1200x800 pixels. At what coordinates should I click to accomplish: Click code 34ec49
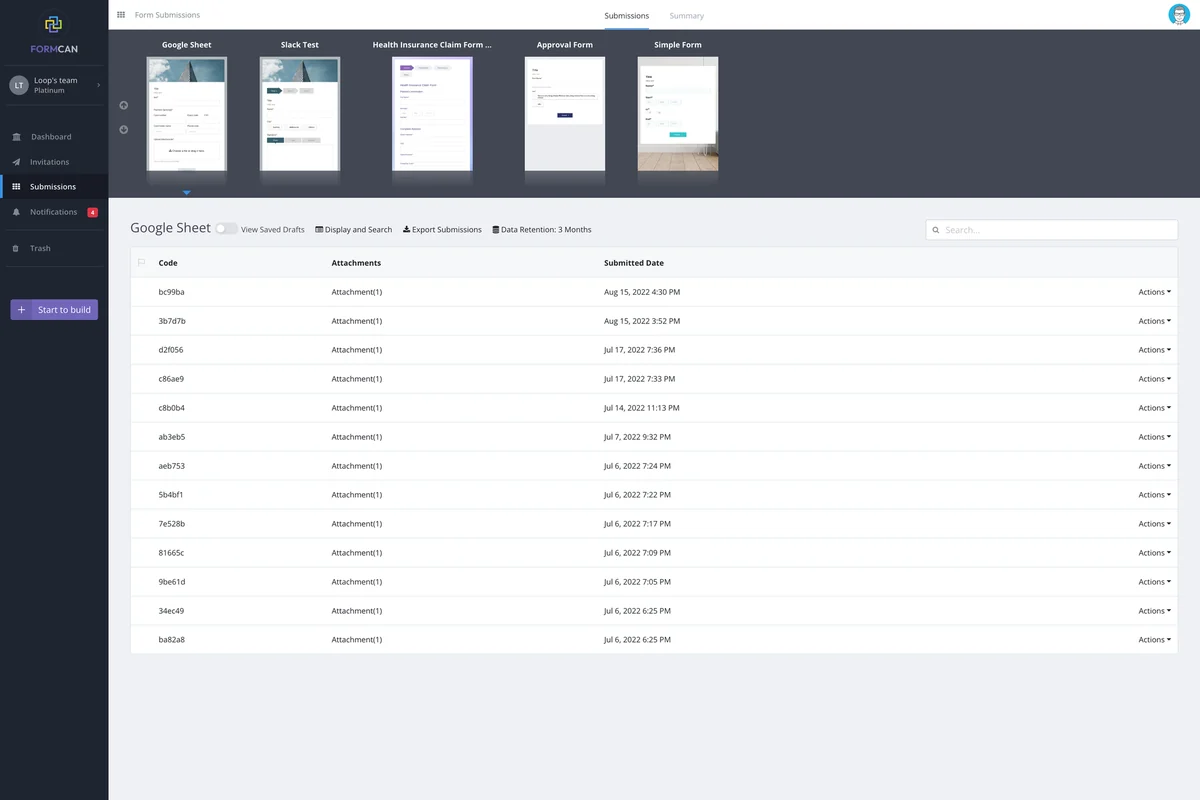pos(171,611)
